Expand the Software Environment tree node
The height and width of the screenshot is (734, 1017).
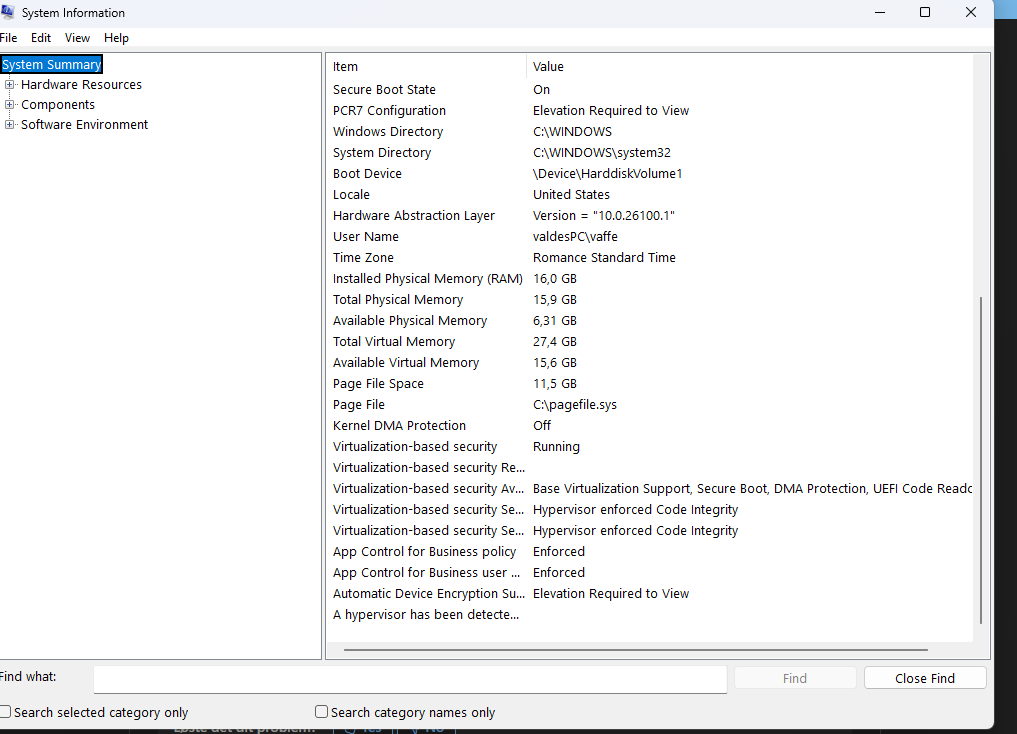(x=9, y=124)
